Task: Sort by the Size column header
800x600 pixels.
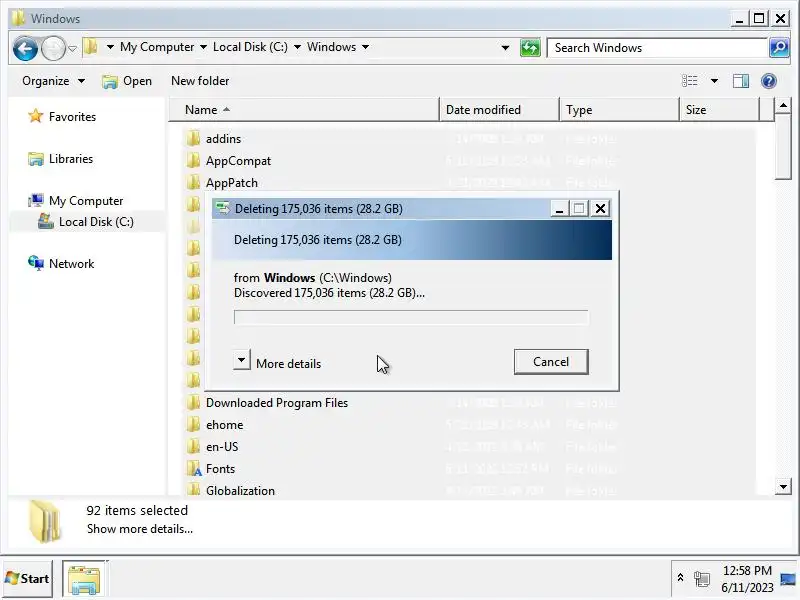Action: [719, 110]
